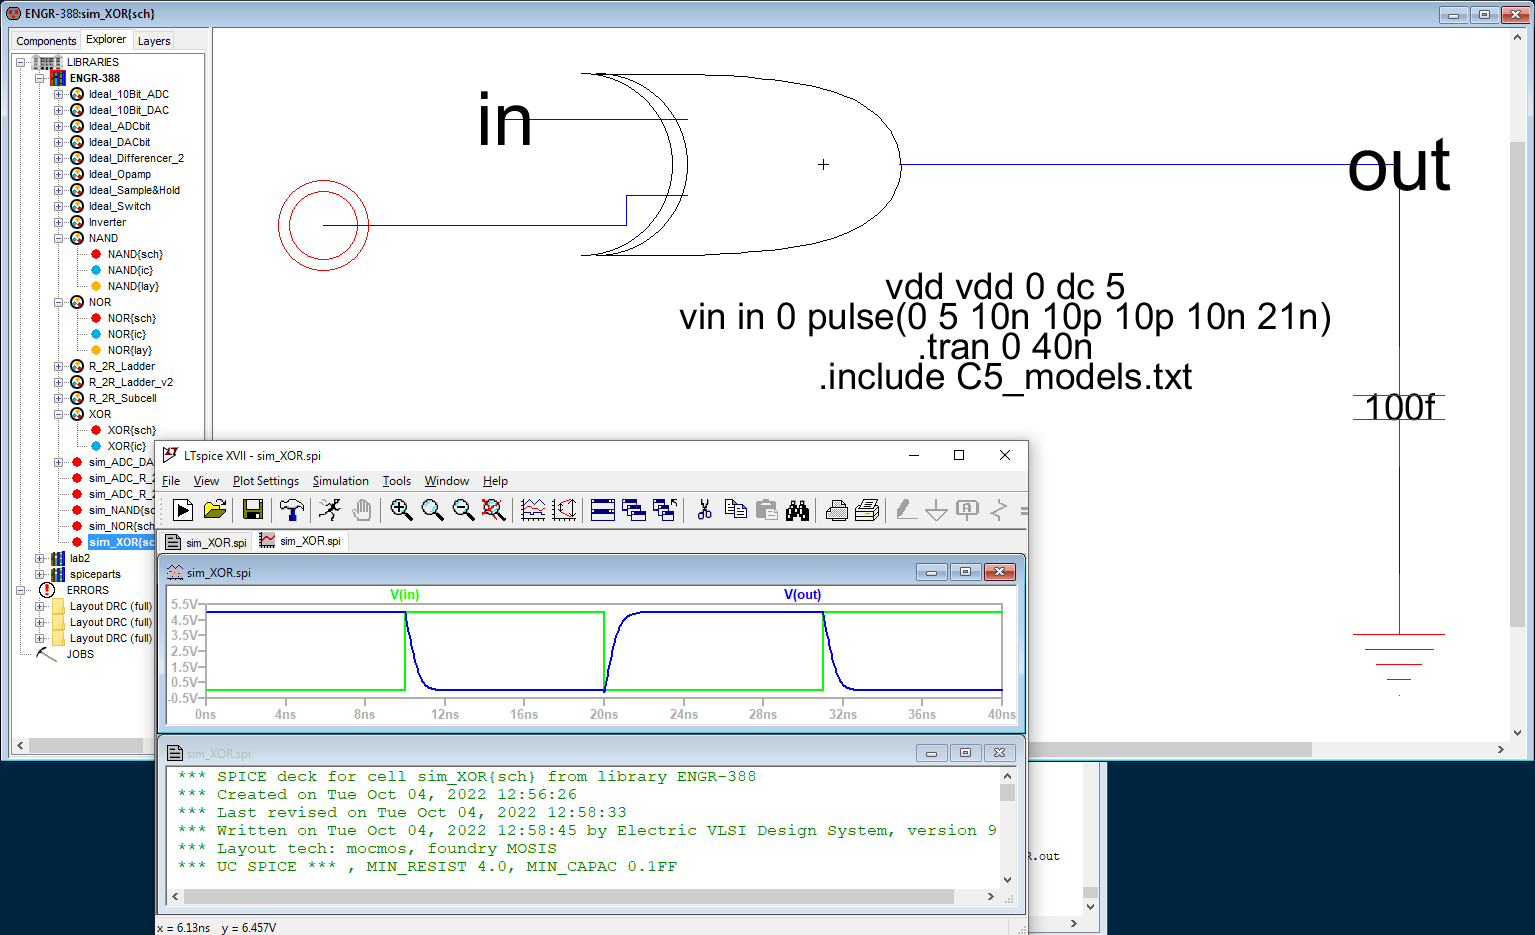Collapse the ENGR-388 library node
The image size is (1535, 935).
[x=40, y=78]
